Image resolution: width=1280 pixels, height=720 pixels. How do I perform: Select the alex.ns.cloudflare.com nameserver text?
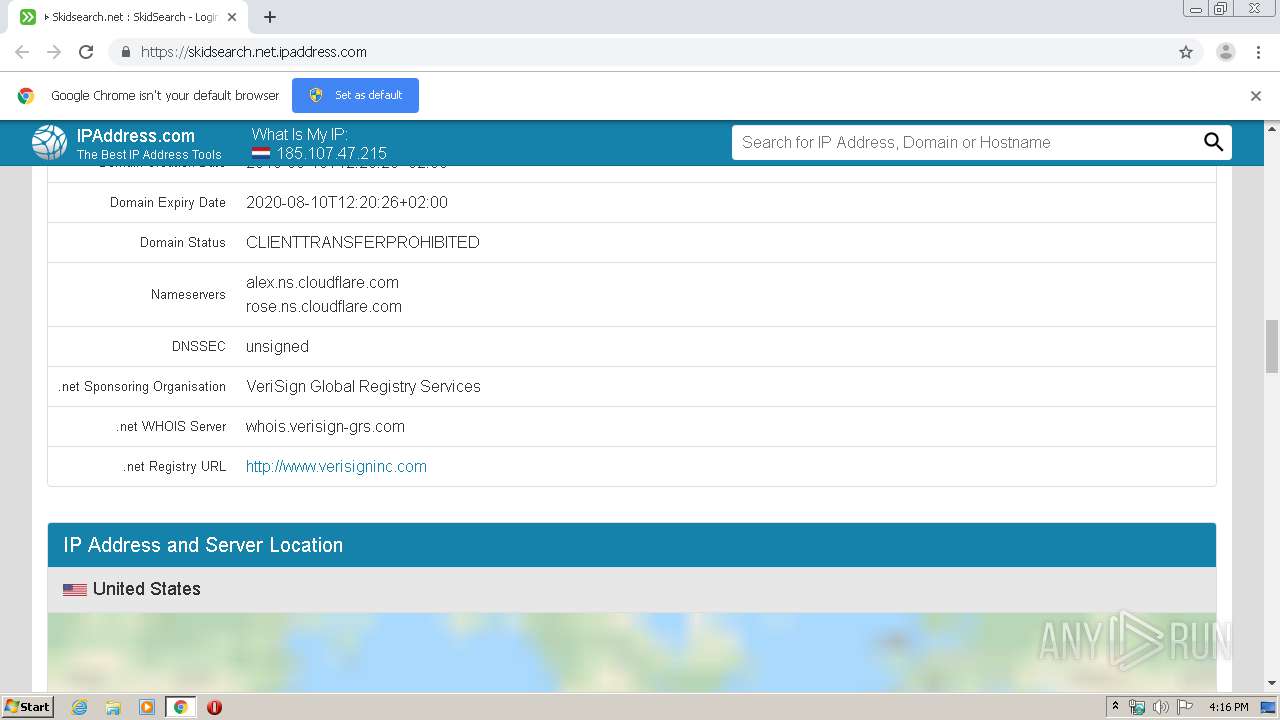pos(322,282)
